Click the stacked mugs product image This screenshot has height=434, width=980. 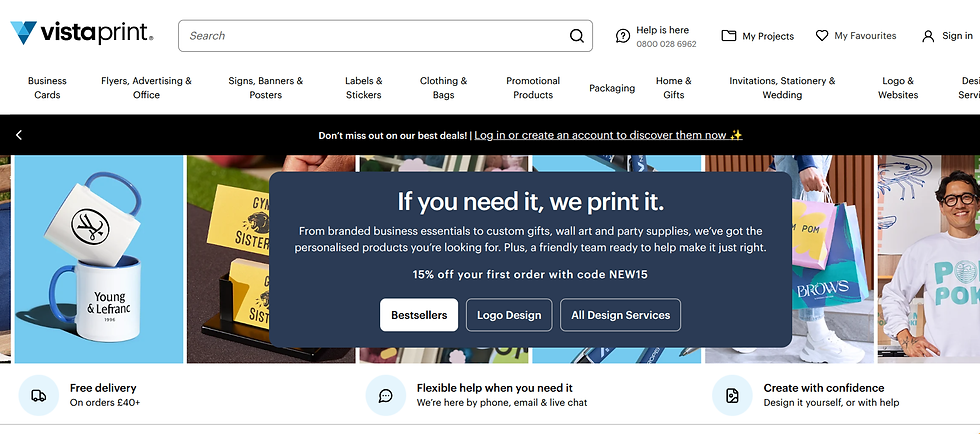(x=99, y=259)
